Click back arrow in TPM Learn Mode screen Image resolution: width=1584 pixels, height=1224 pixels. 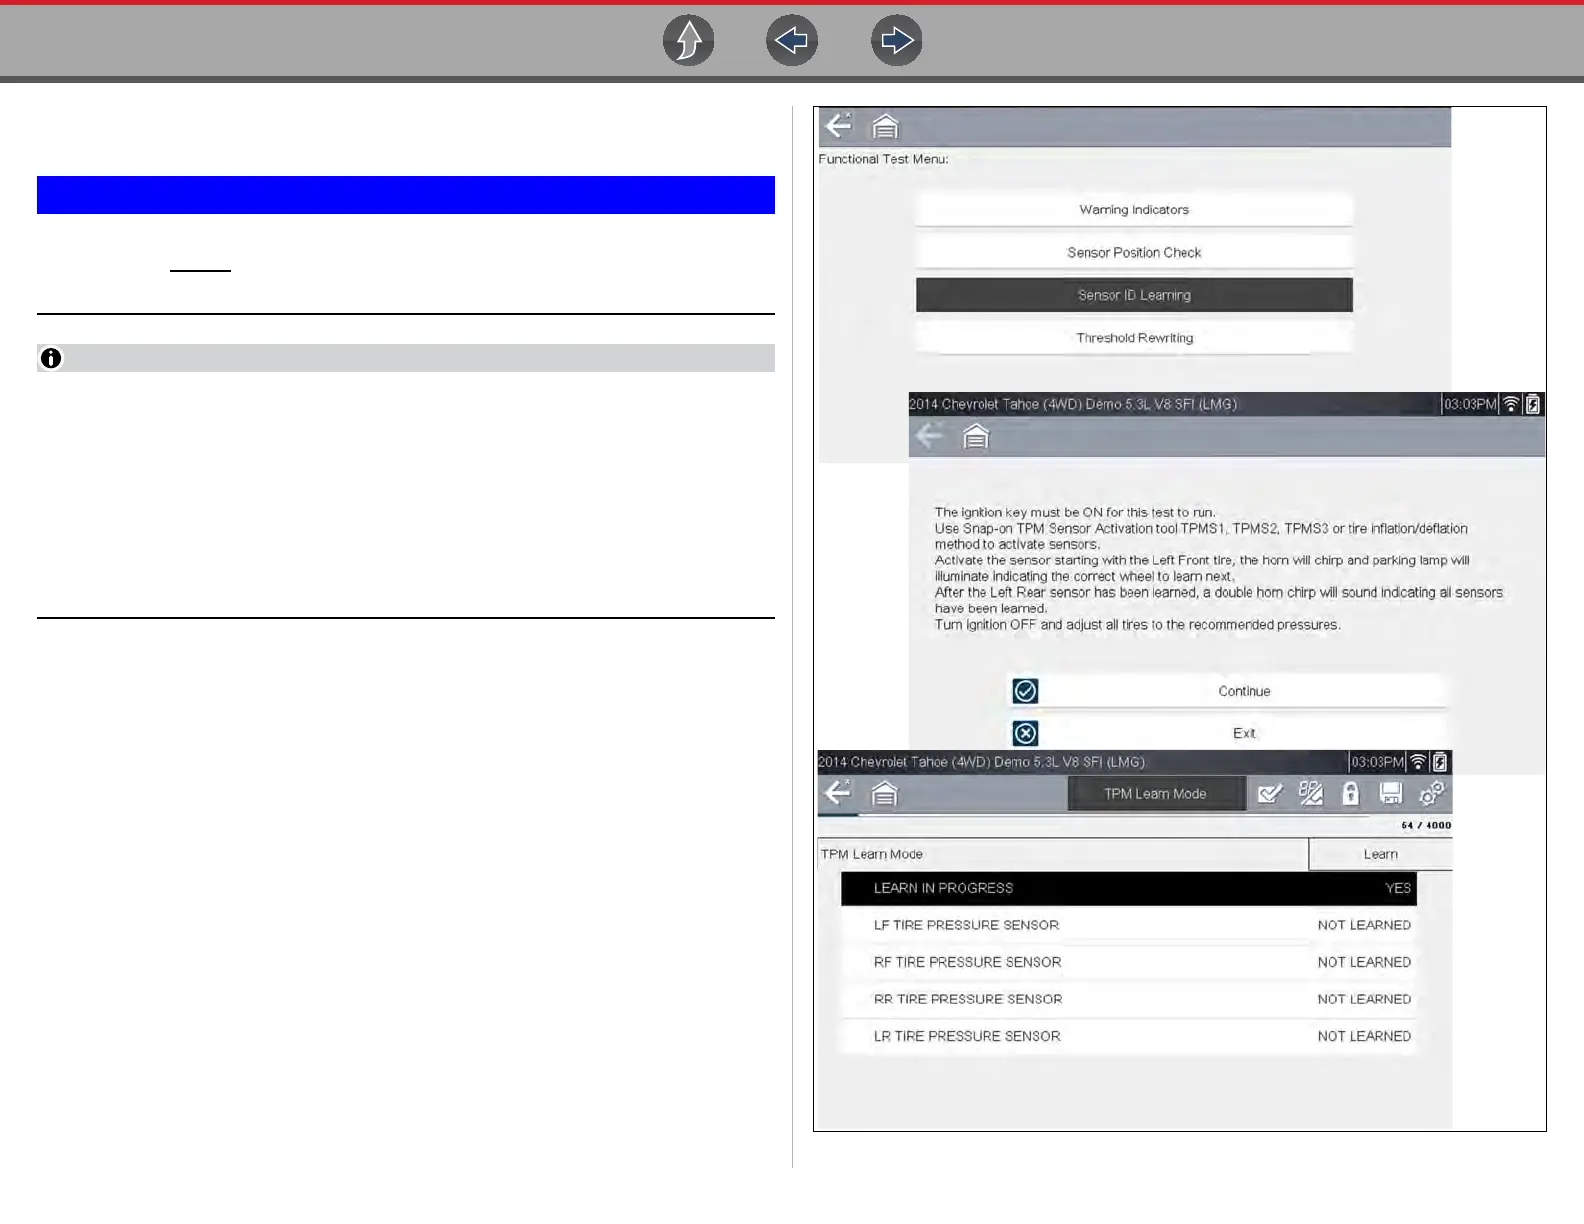tap(838, 793)
